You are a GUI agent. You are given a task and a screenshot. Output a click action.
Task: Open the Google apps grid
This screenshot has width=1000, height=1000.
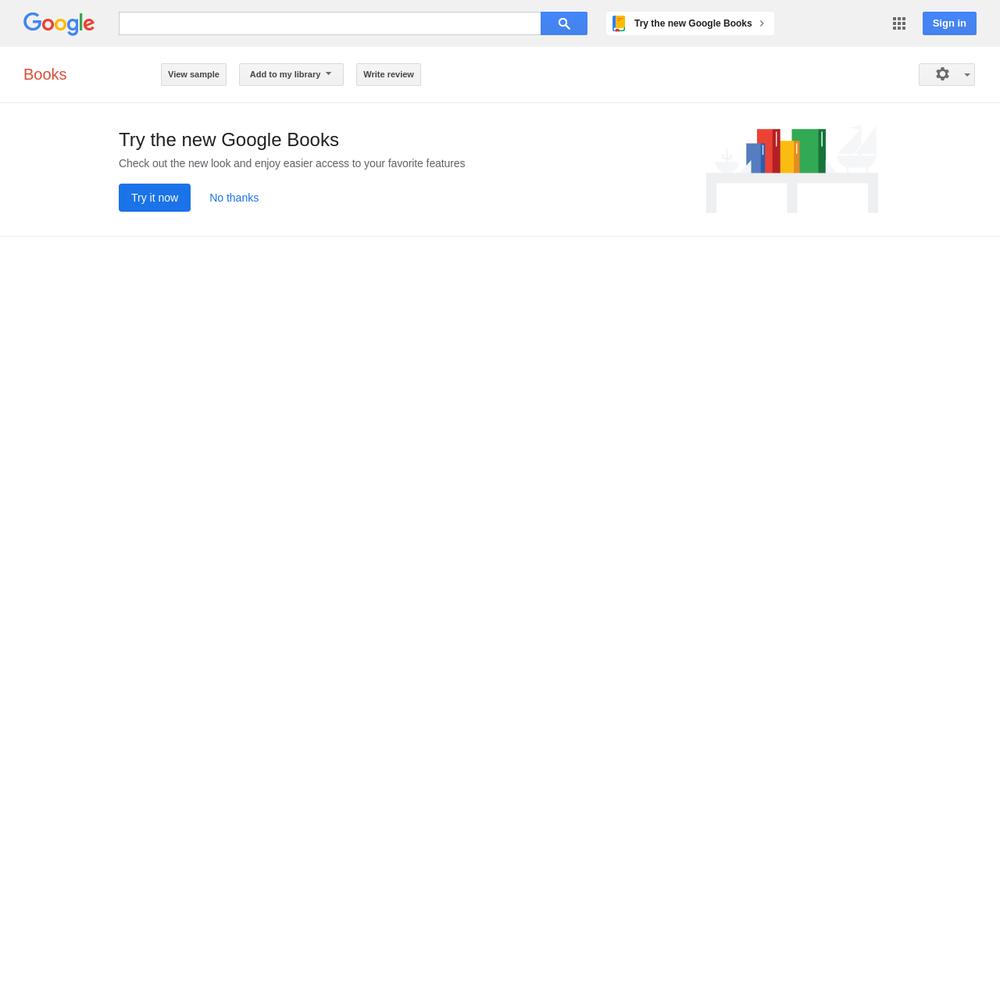899,24
